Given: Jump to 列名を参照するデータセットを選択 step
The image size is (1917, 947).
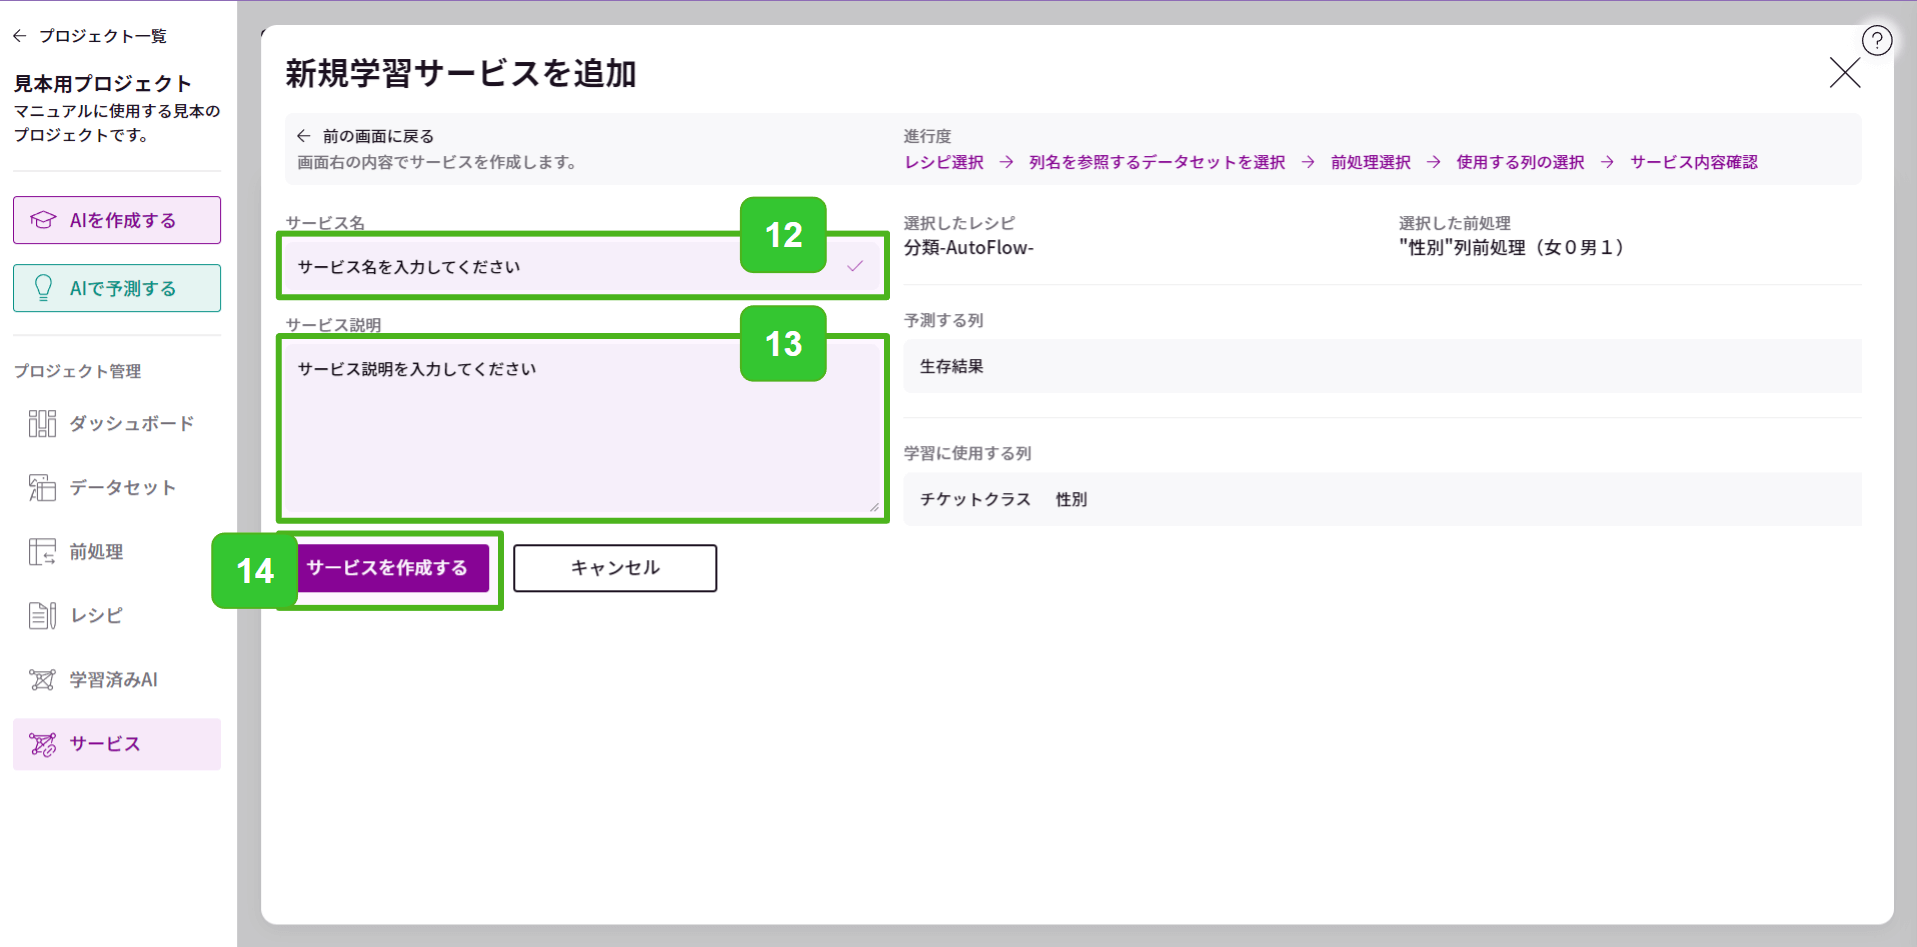Looking at the screenshot, I should [1157, 162].
